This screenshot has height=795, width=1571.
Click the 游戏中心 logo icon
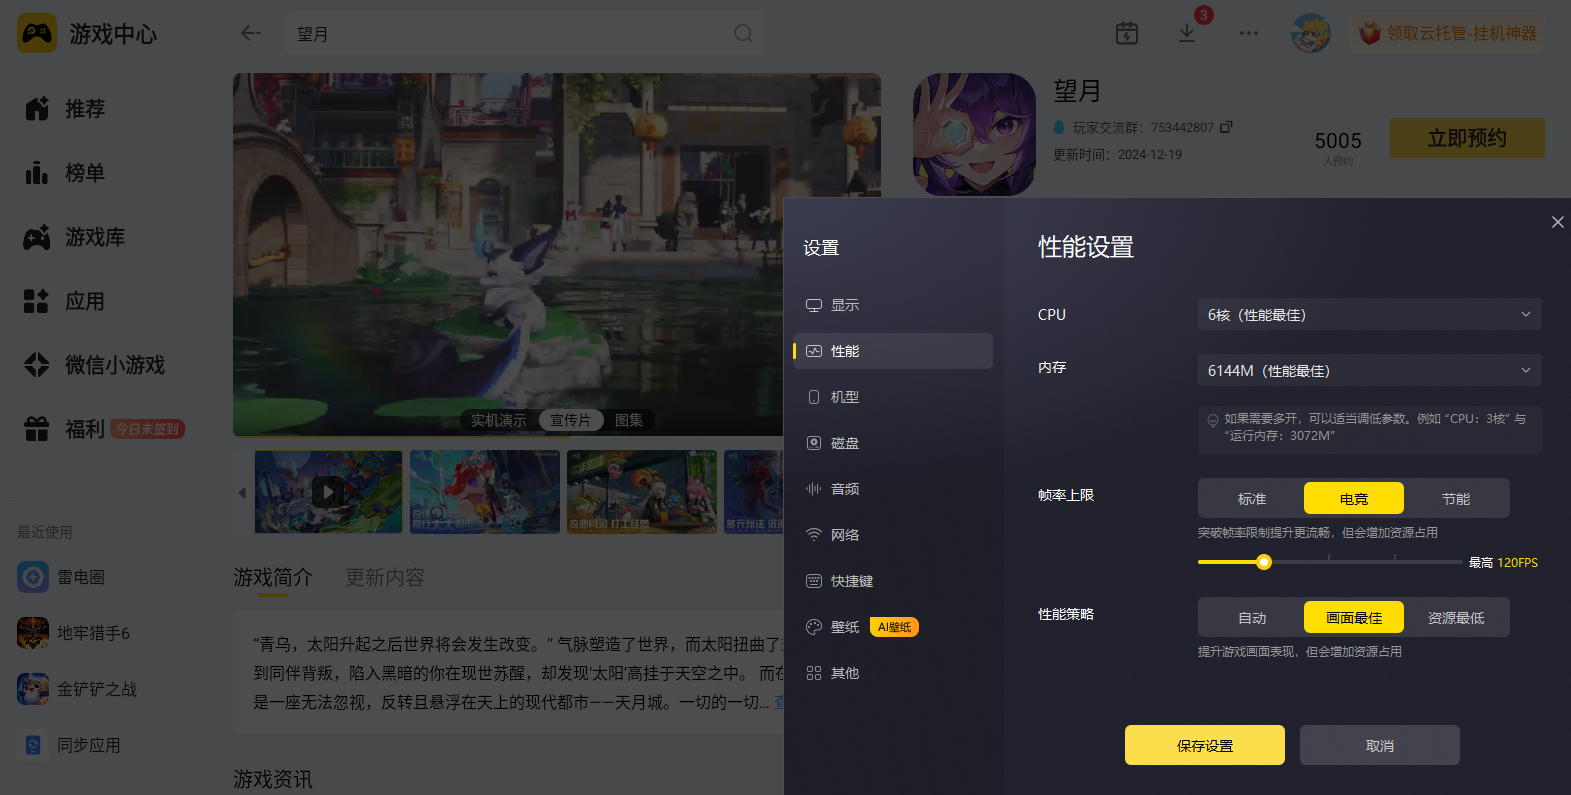click(37, 33)
